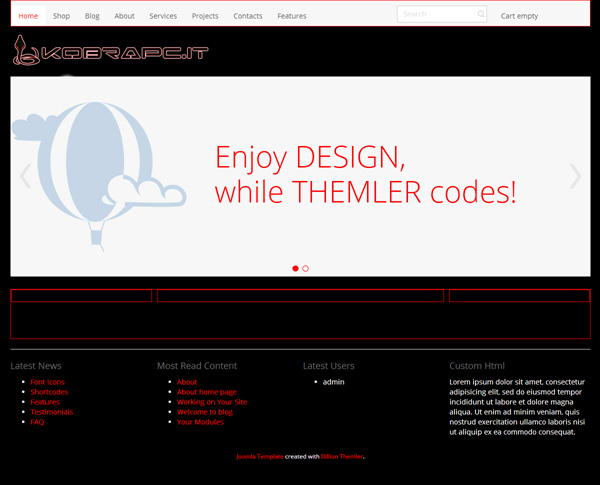
Task: Open the FAQ news link
Action: point(37,421)
